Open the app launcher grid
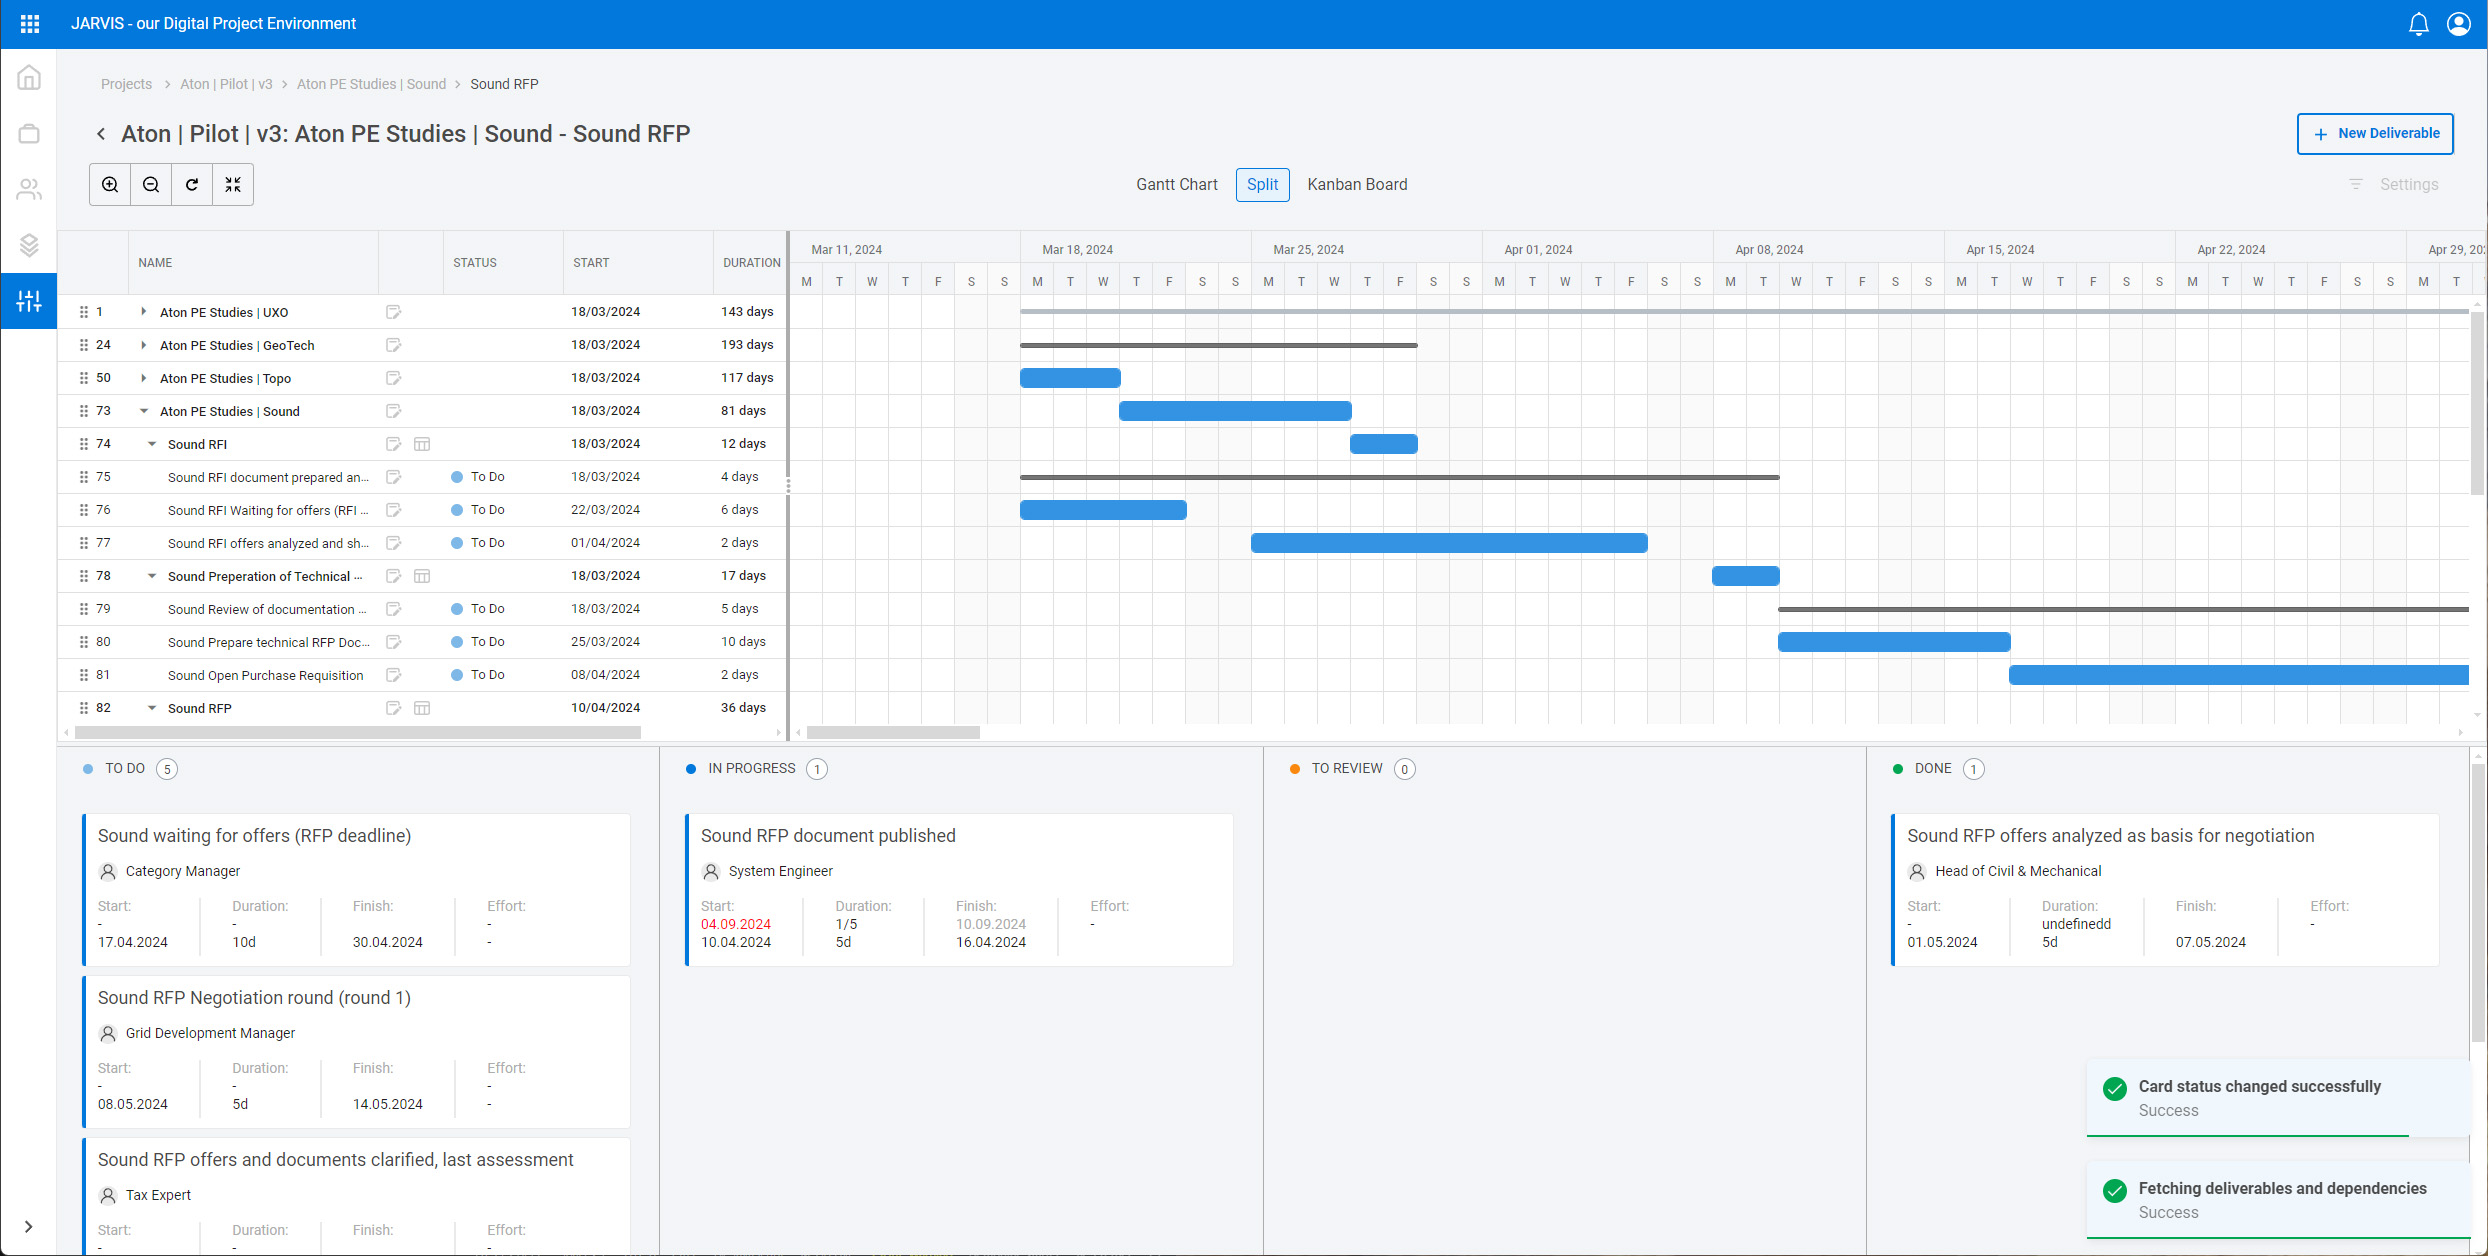2488x1256 pixels. coord(29,23)
